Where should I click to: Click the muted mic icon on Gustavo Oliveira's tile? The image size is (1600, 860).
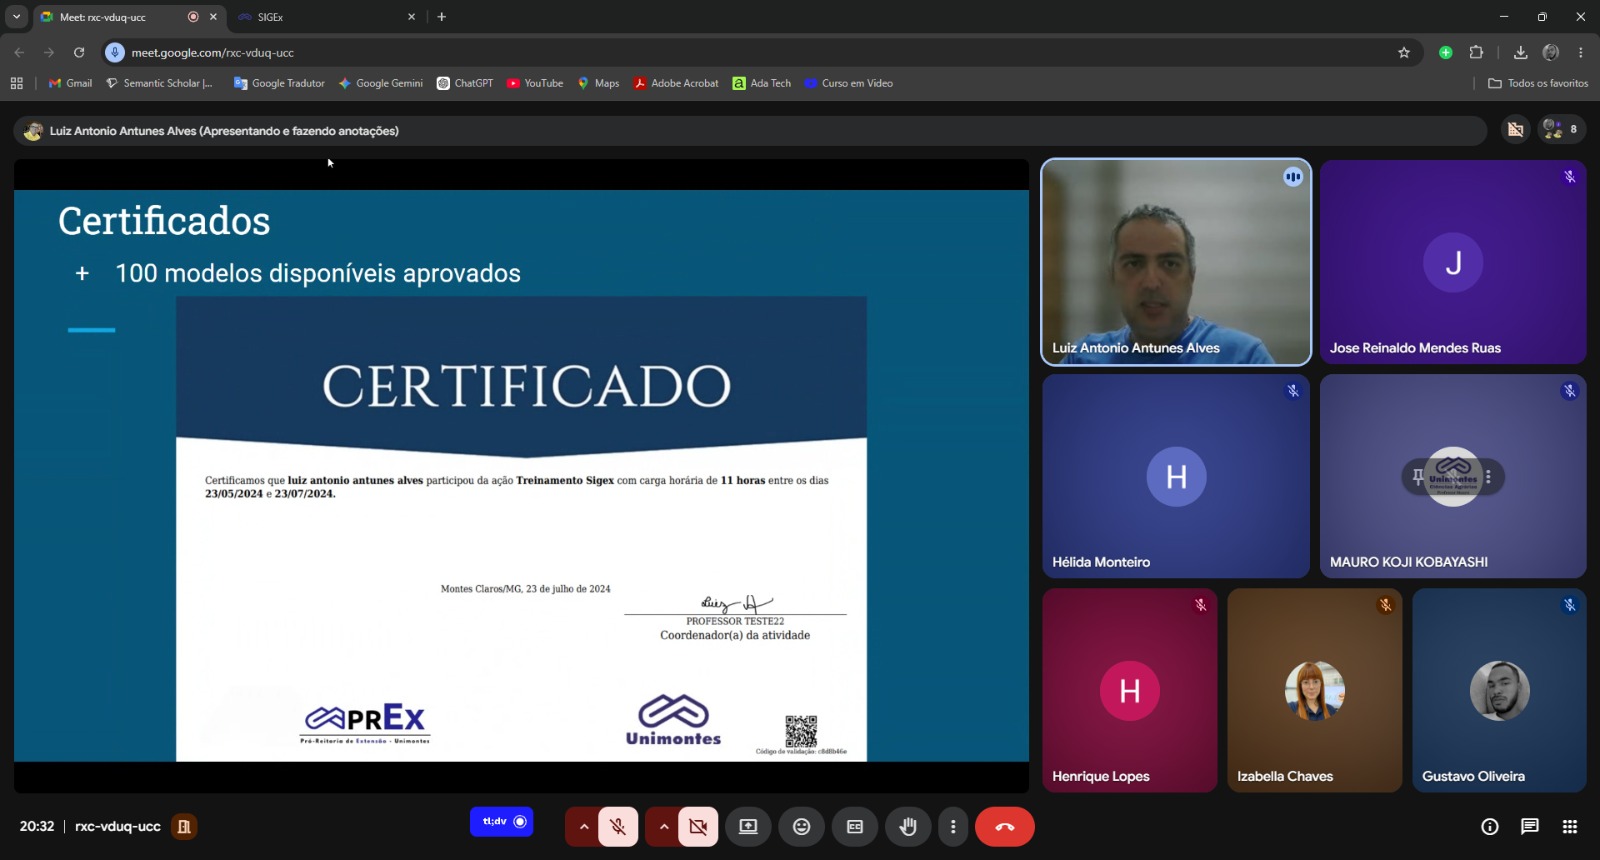tap(1570, 605)
